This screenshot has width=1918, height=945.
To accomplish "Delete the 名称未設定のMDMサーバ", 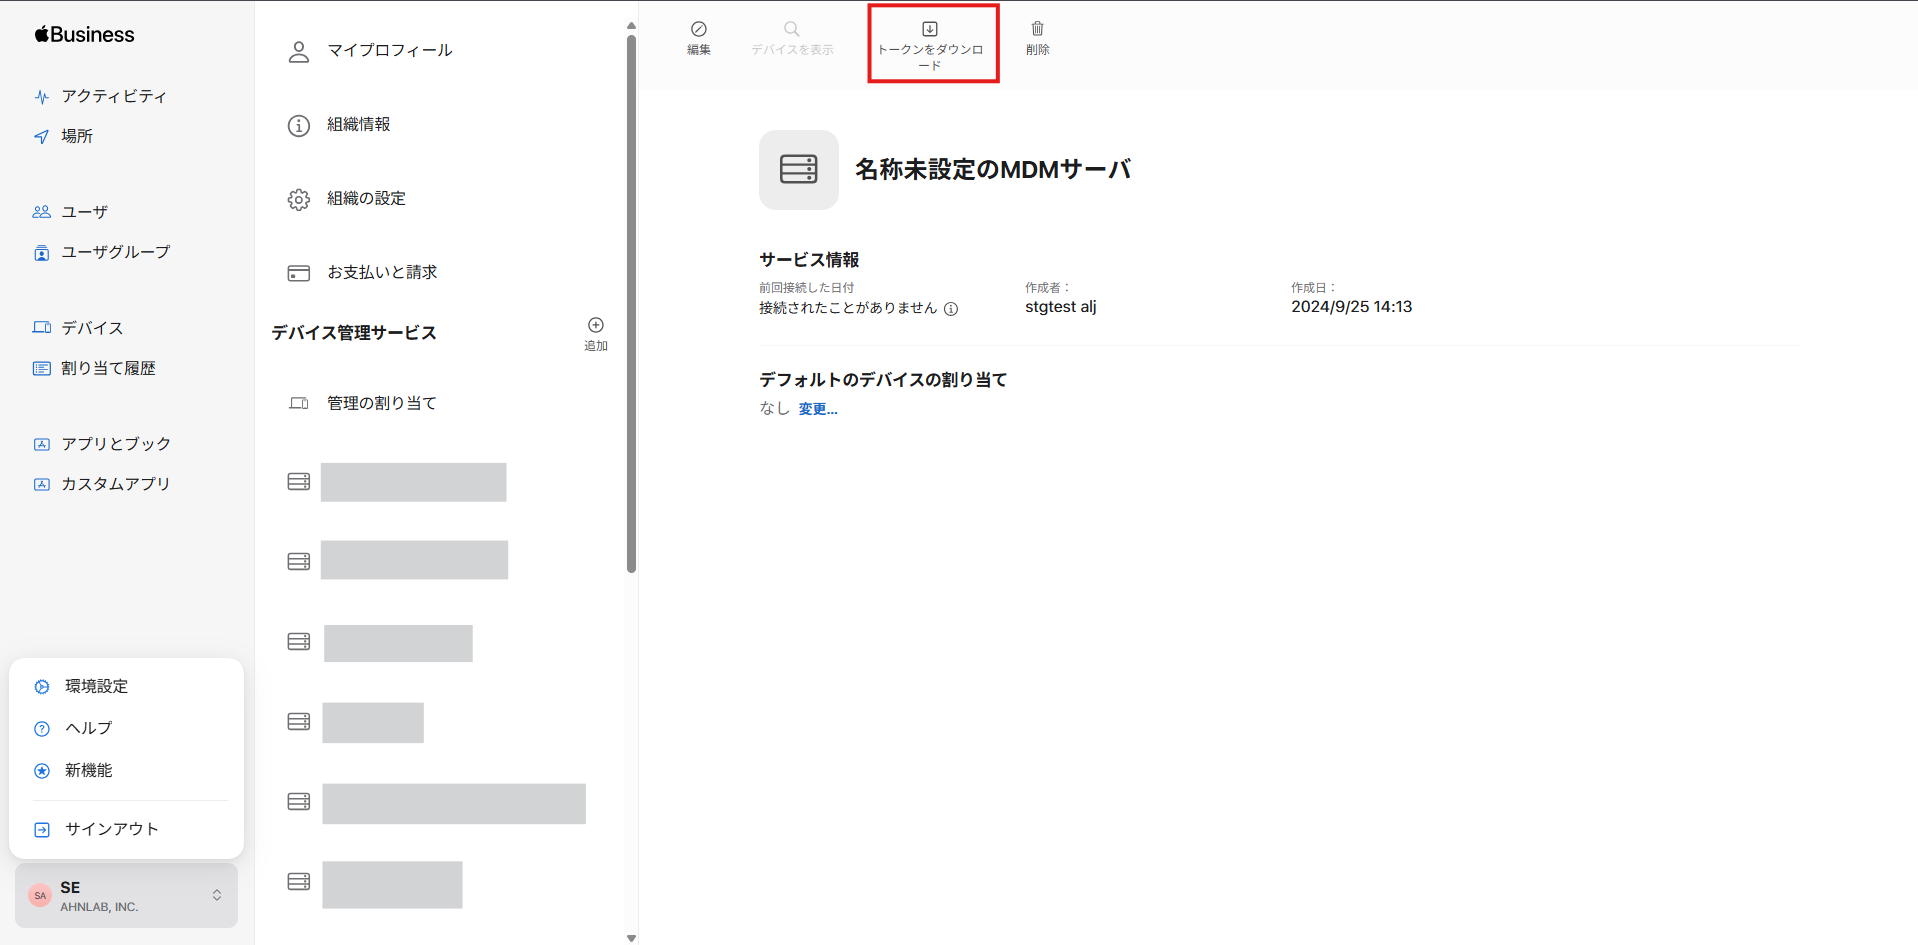I will click(x=1037, y=38).
